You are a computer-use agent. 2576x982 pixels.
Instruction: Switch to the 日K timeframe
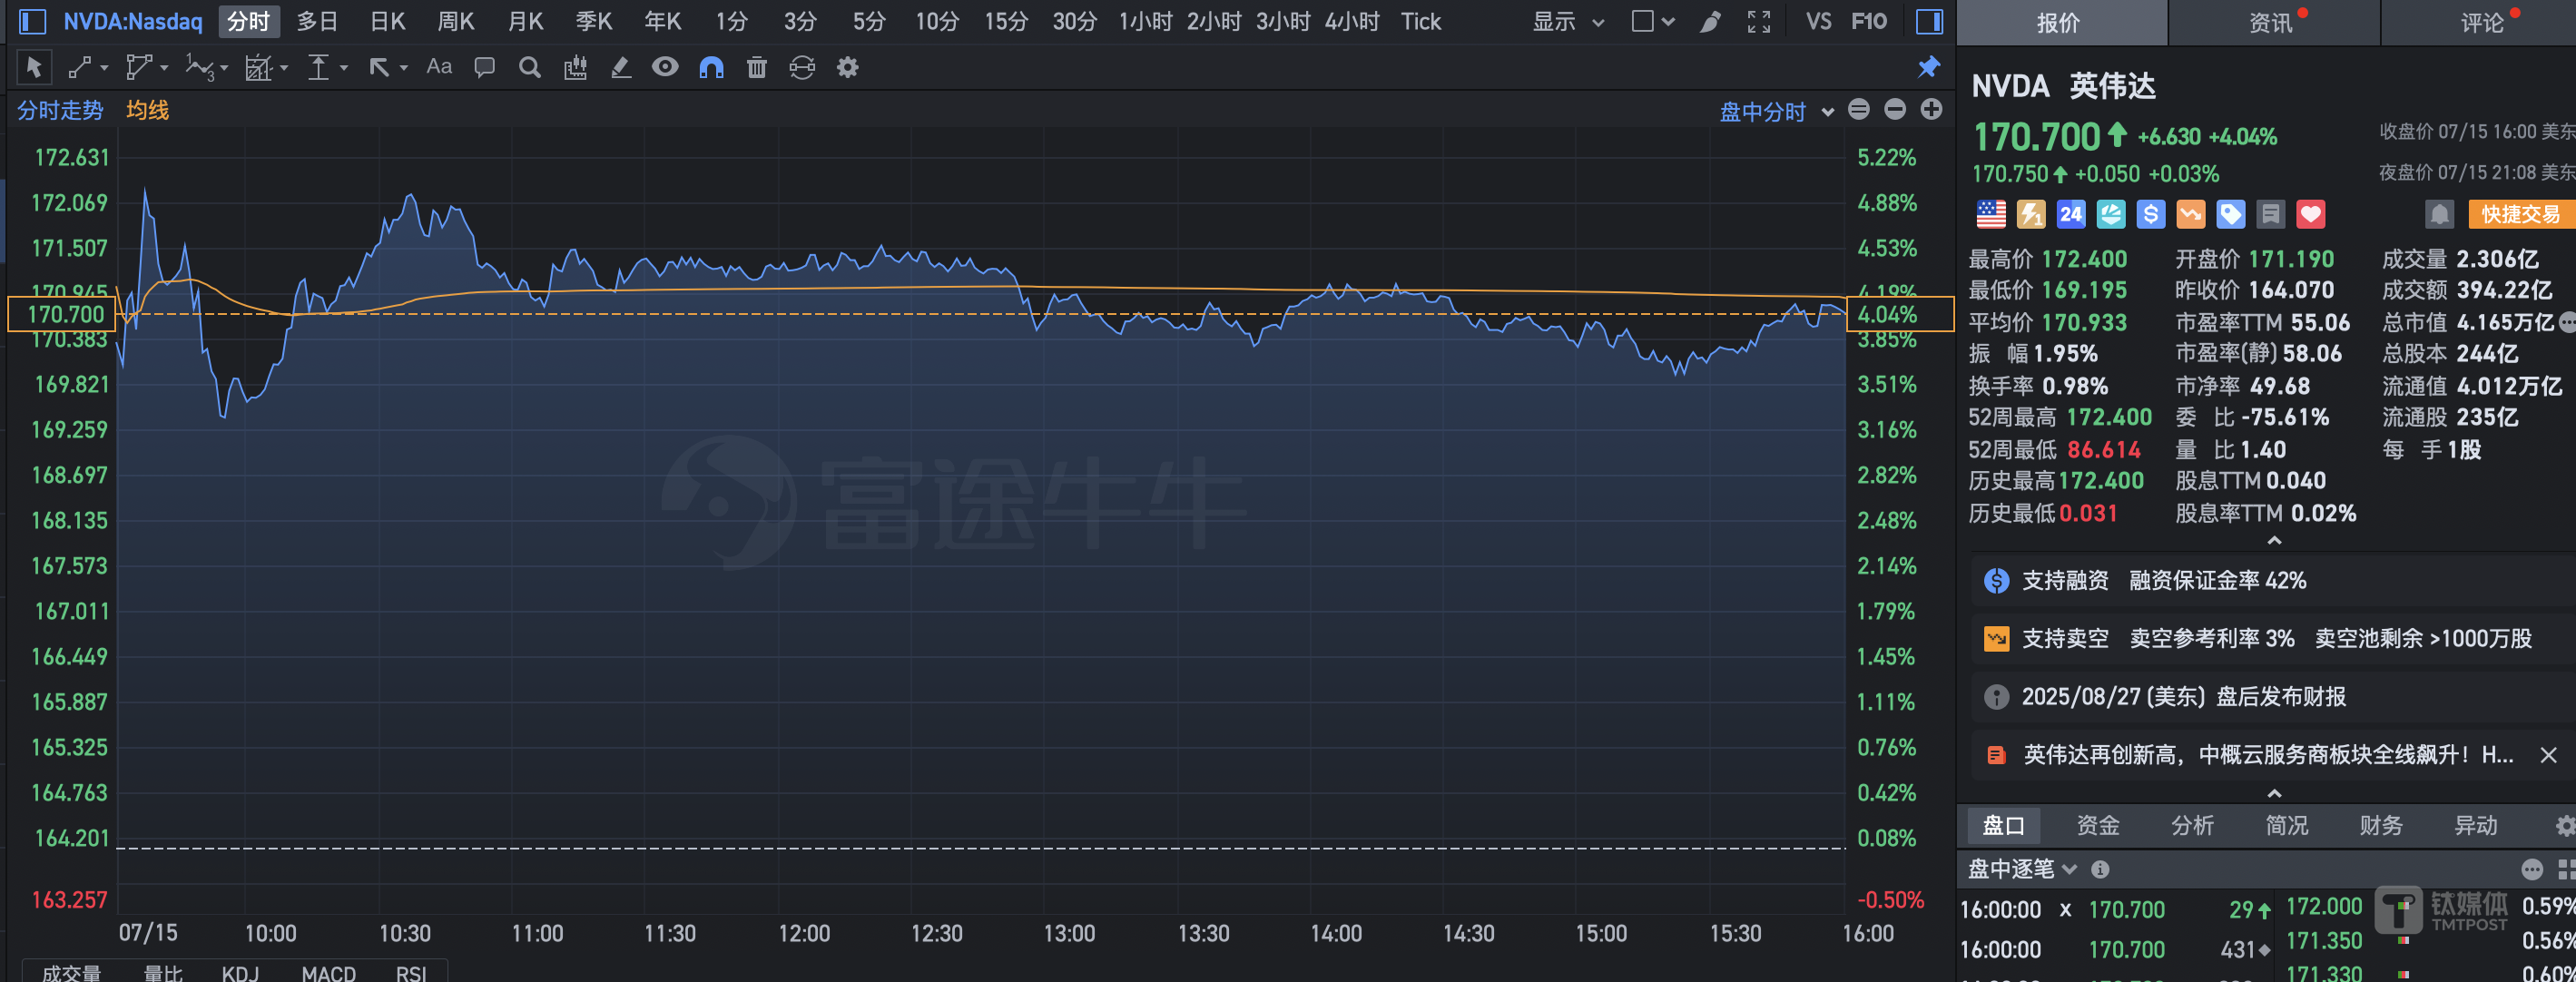click(387, 22)
